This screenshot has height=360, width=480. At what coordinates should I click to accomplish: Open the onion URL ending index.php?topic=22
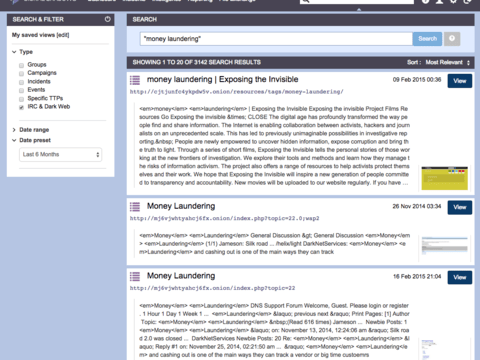[212, 288]
